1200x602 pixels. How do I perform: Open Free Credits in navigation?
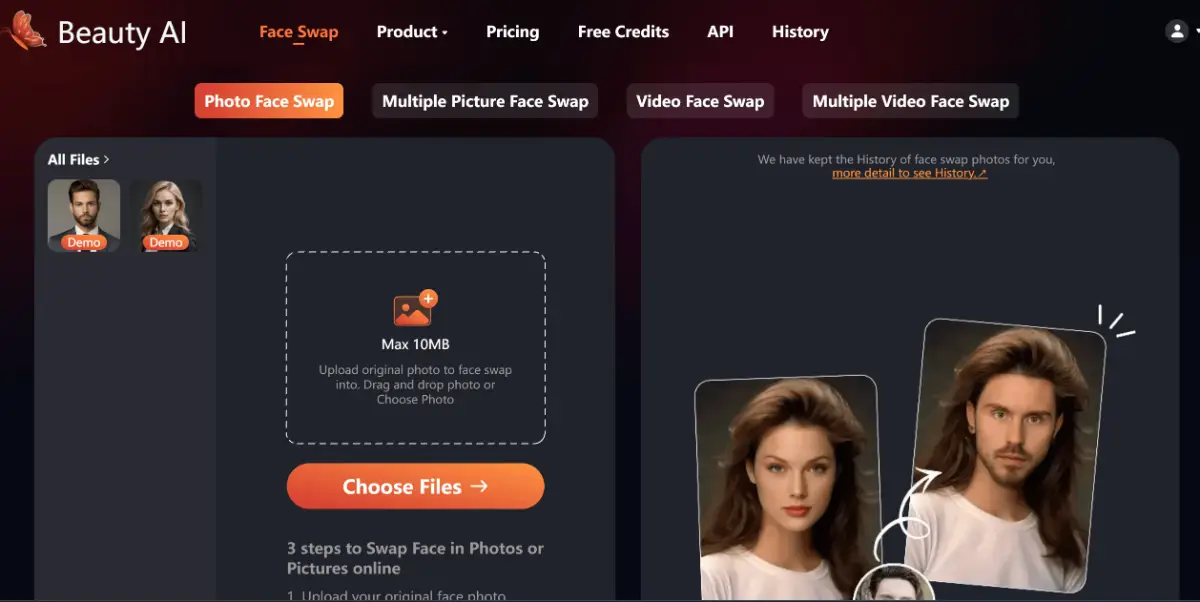click(x=623, y=32)
